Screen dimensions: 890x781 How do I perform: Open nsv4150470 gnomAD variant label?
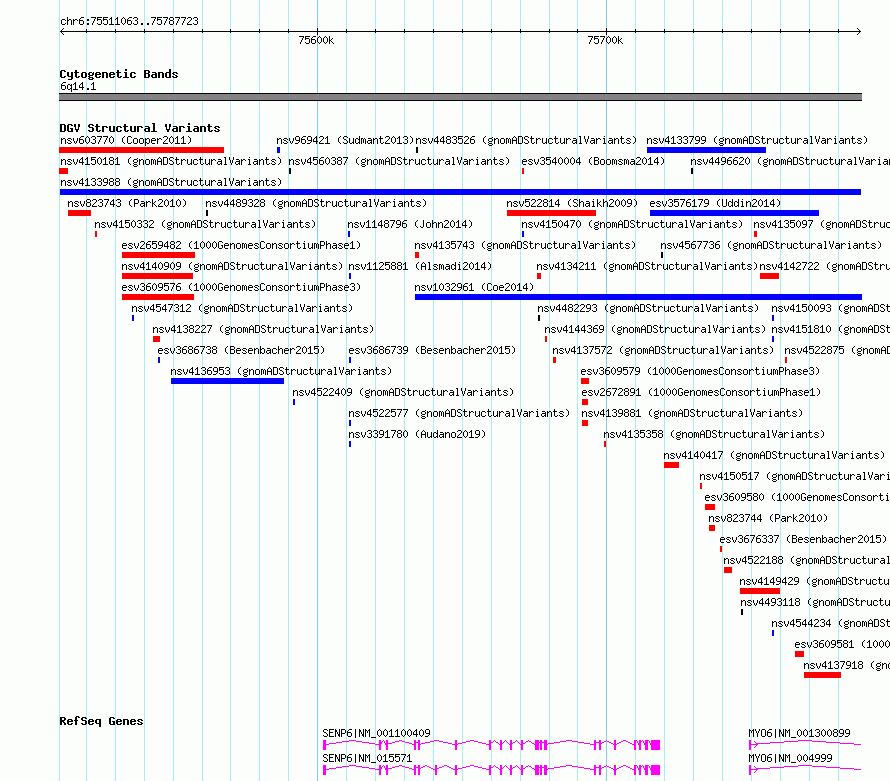click(632, 224)
